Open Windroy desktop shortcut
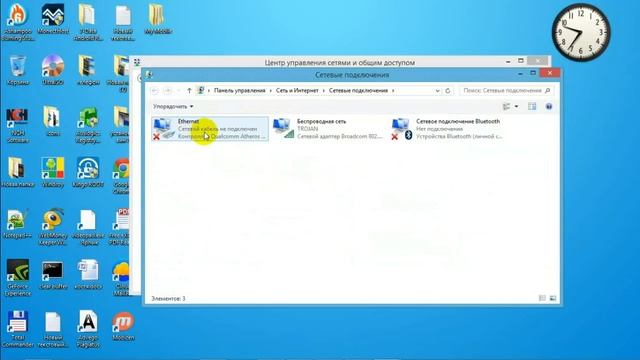Viewport: 640px width, 360px height. [x=53, y=172]
